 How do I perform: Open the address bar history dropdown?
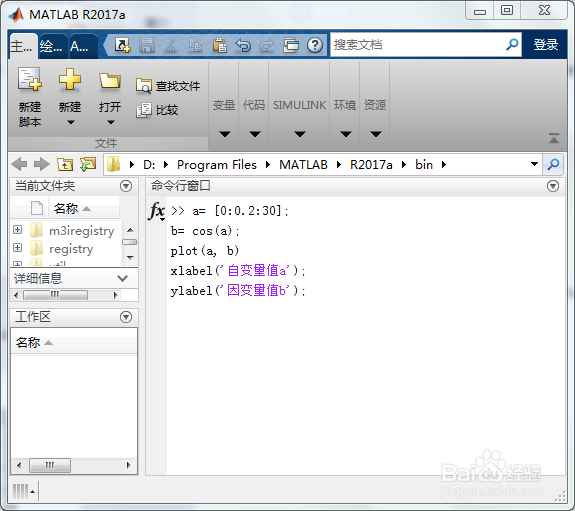[x=534, y=164]
